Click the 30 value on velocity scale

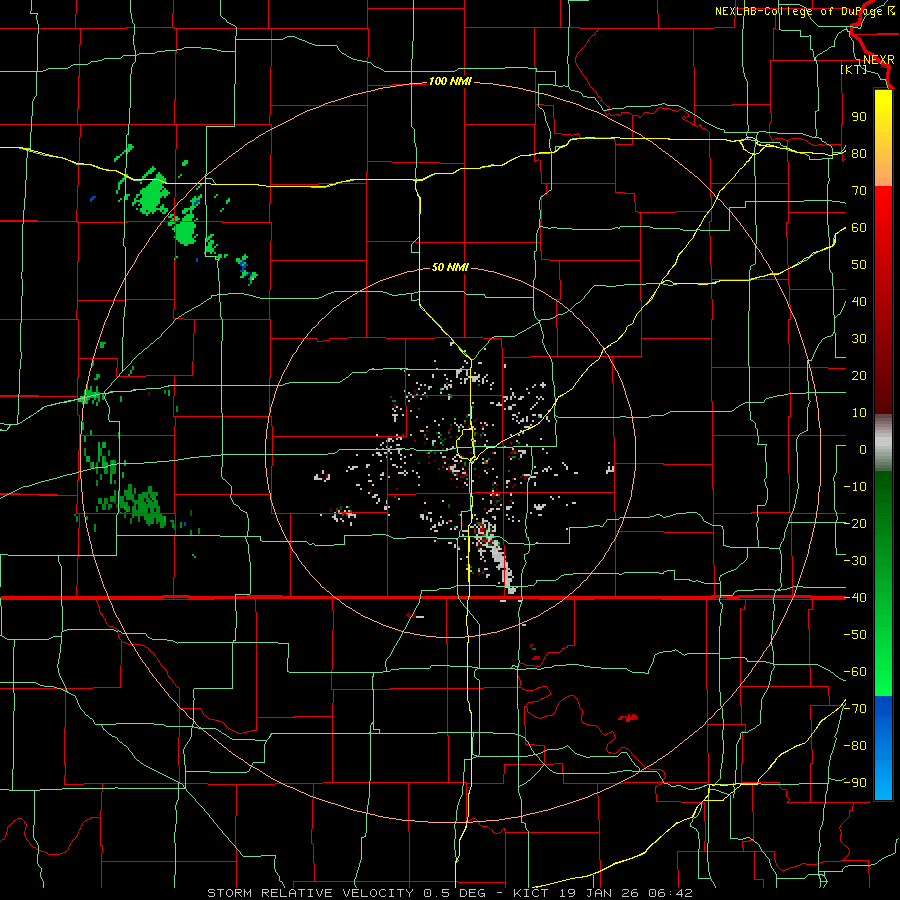point(859,339)
